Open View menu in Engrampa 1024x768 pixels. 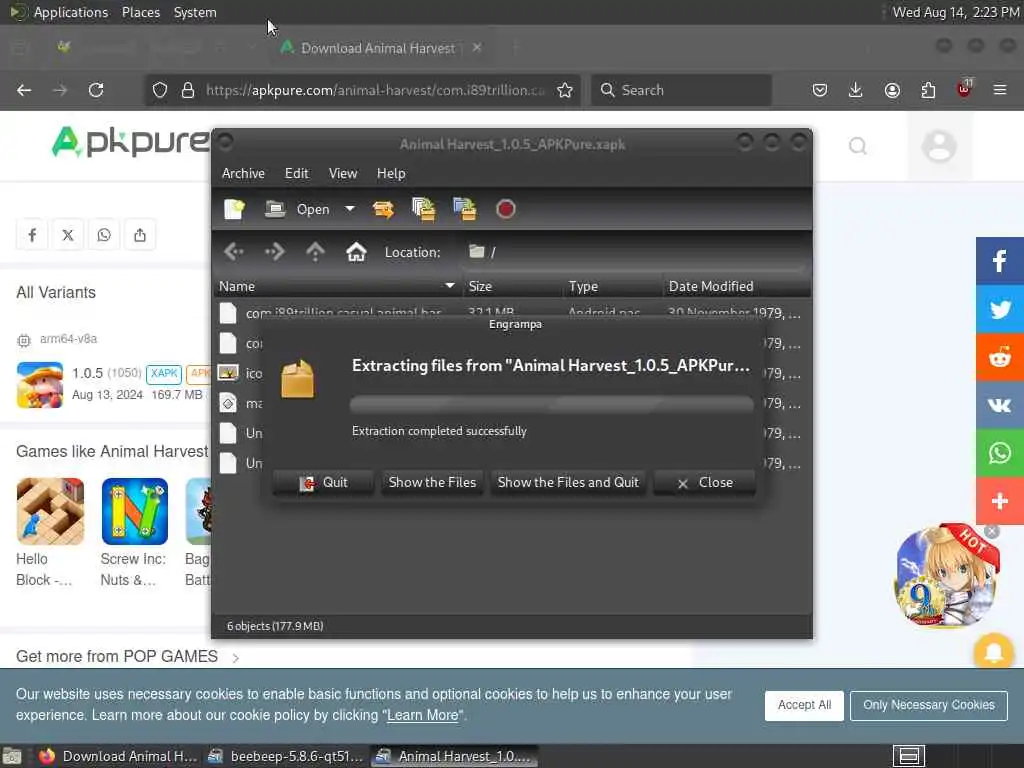343,173
